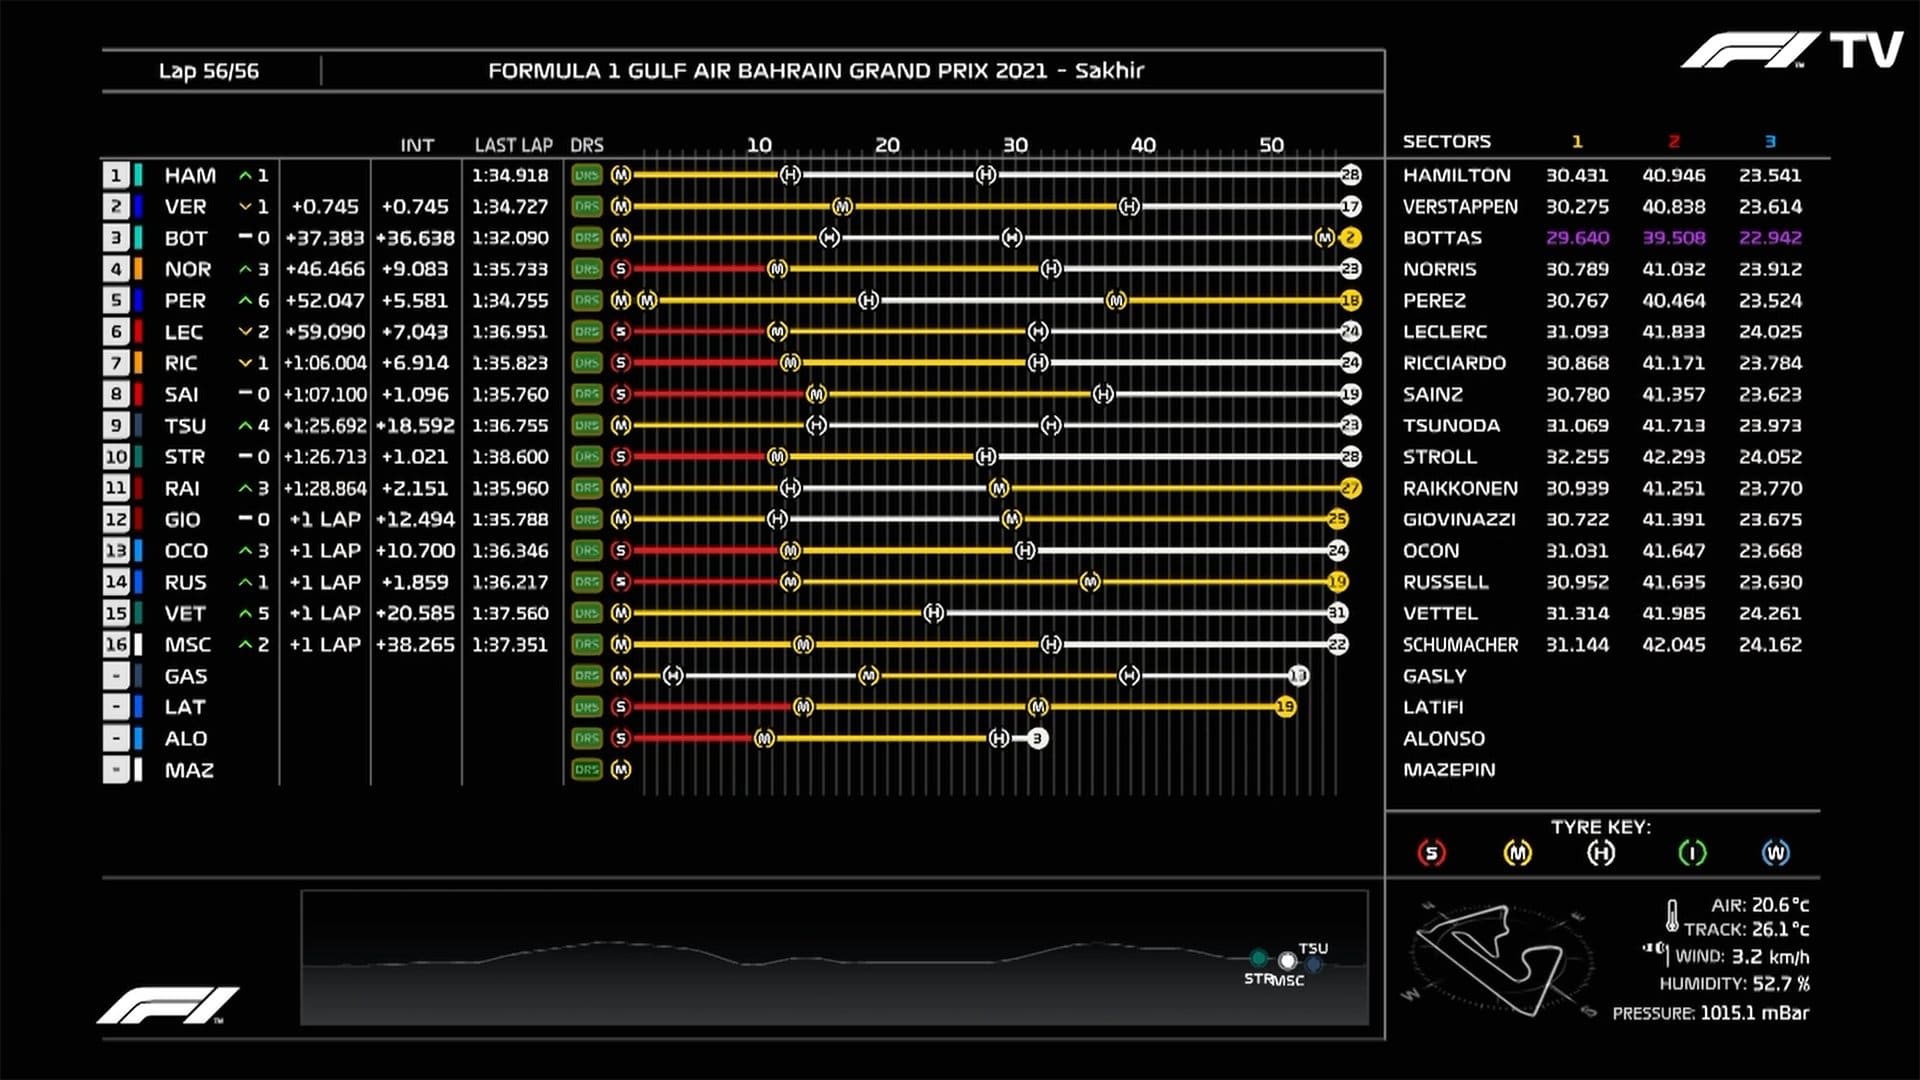The width and height of the screenshot is (1920, 1080).
Task: Click wet tyre icon in tyre key
Action: point(1775,853)
